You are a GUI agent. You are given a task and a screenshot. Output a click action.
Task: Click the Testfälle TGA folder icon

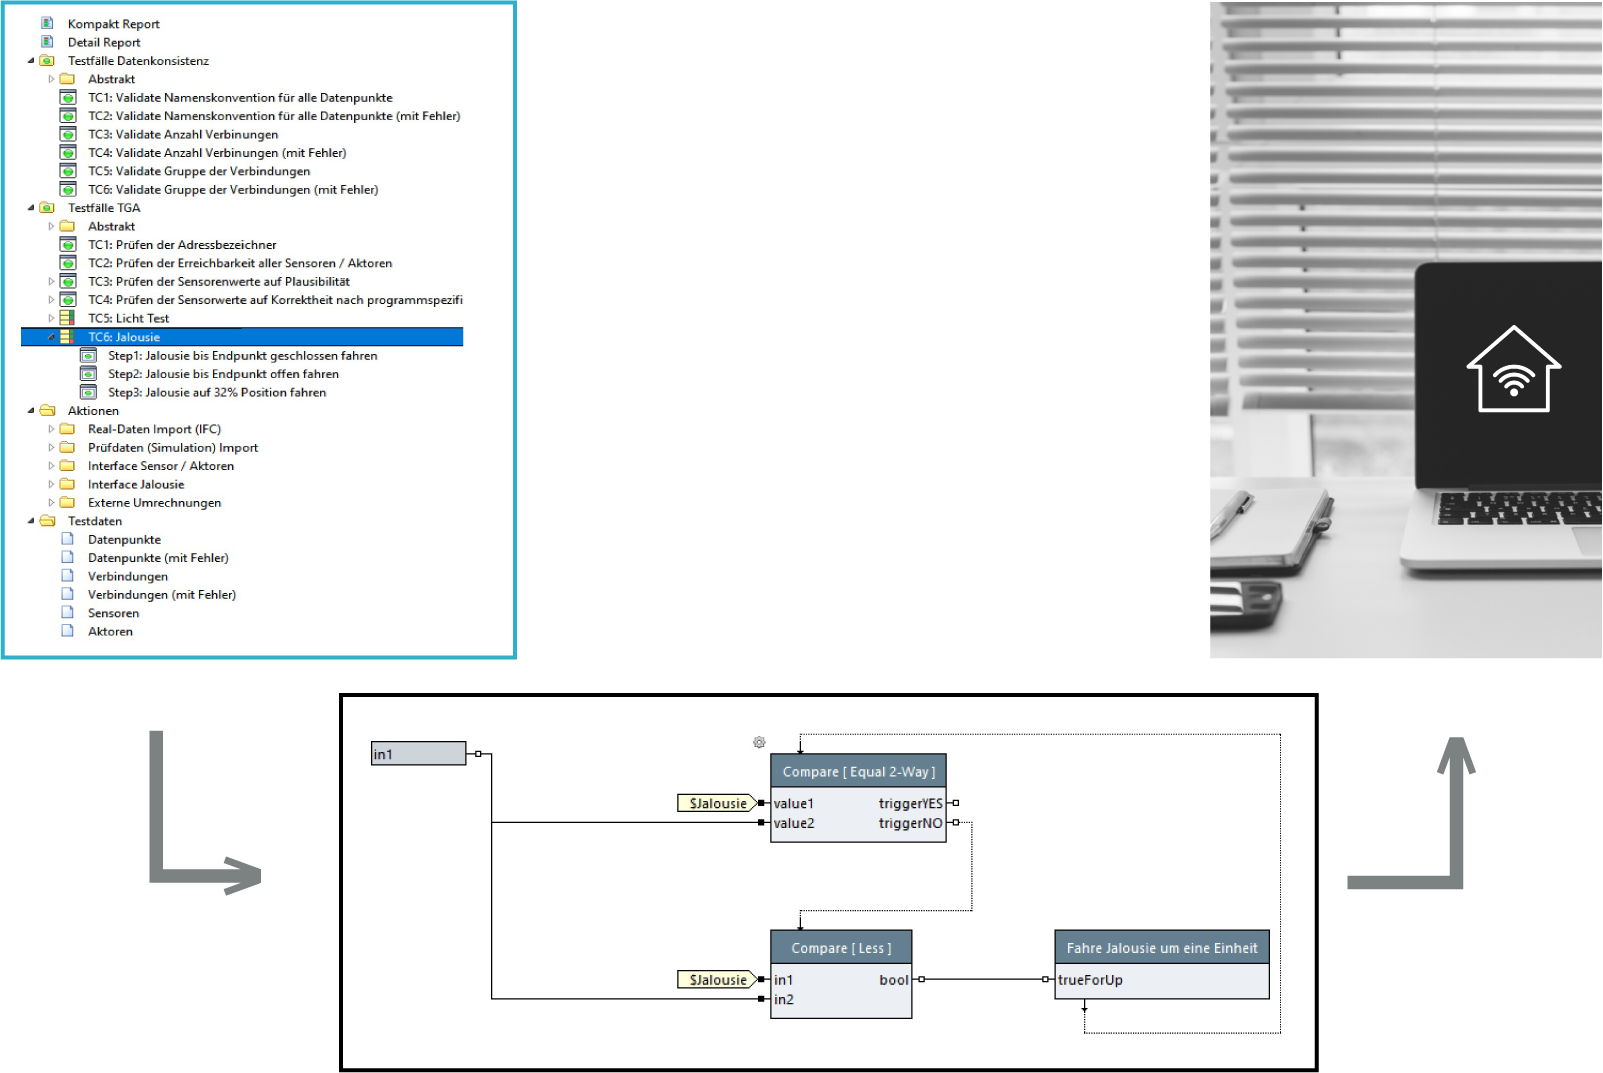click(x=47, y=208)
